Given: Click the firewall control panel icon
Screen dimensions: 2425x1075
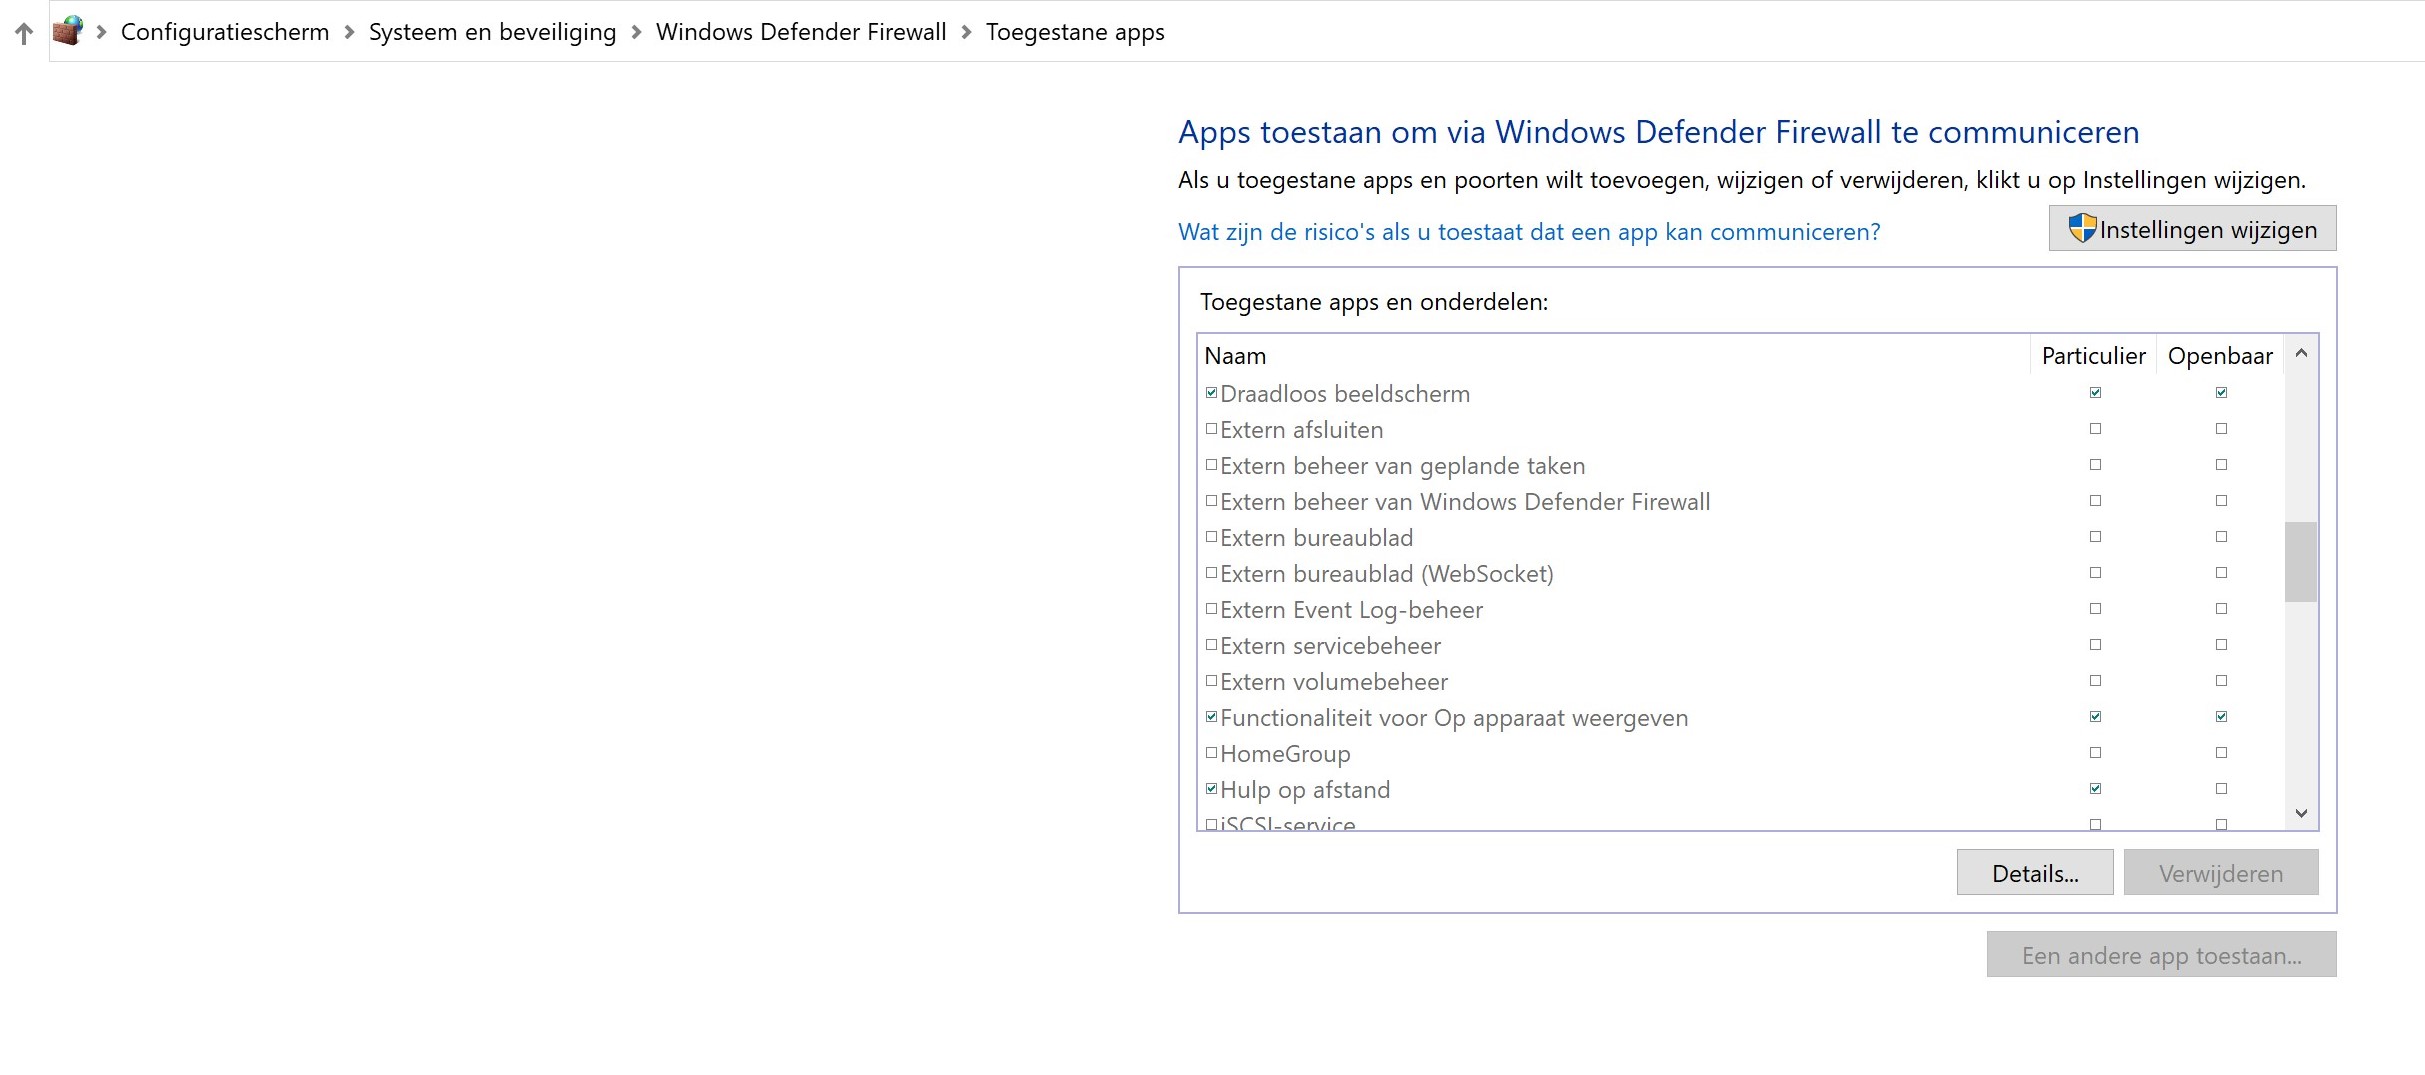Looking at the screenshot, I should tap(68, 31).
